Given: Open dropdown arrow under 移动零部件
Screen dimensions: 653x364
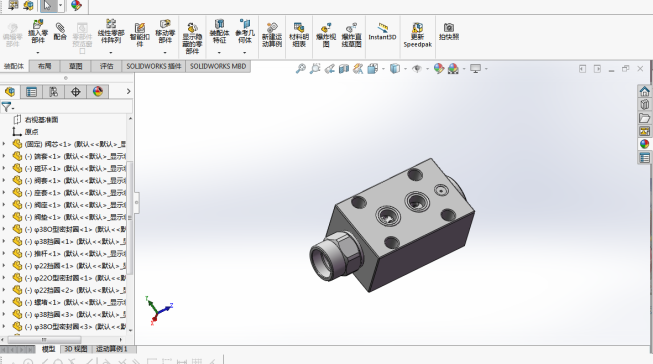Looking at the screenshot, I should pyautogui.click(x=165, y=52).
